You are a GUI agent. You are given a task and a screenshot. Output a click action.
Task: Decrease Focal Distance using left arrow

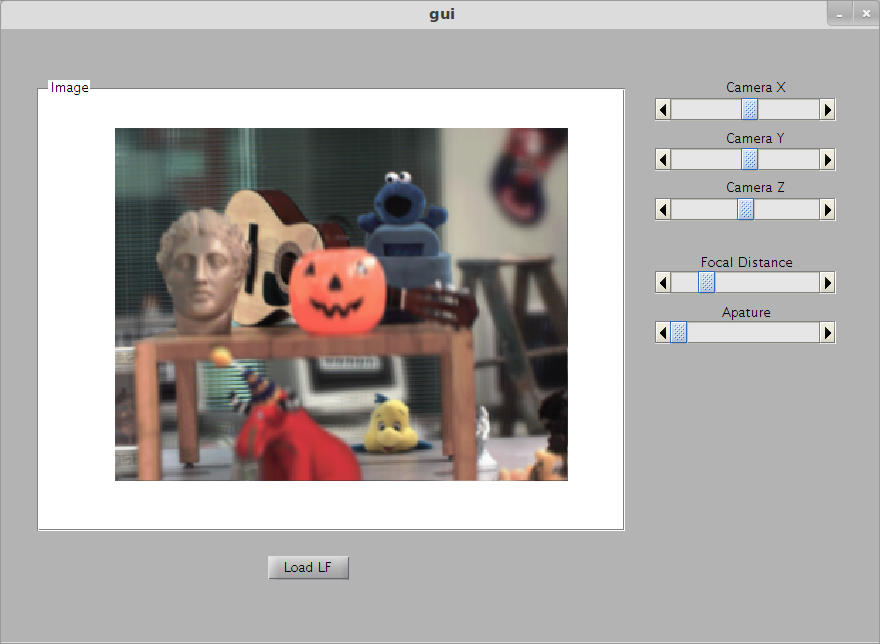(663, 283)
